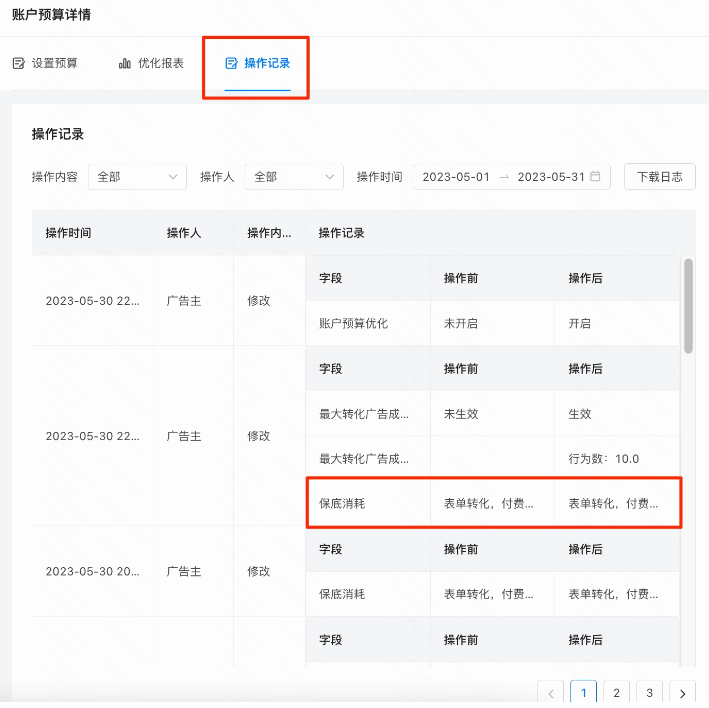
Task: Select page 1 in pagination
Action: [583, 693]
